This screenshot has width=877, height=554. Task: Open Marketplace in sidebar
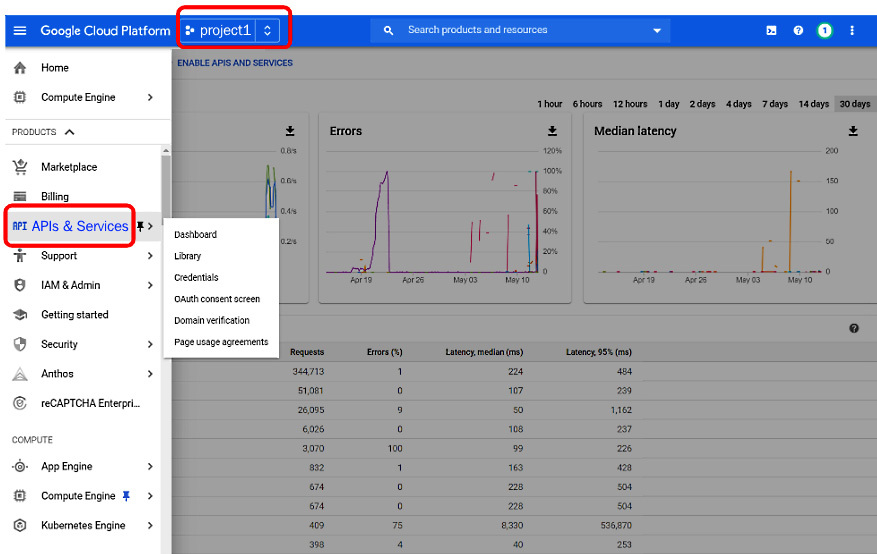[x=69, y=167]
